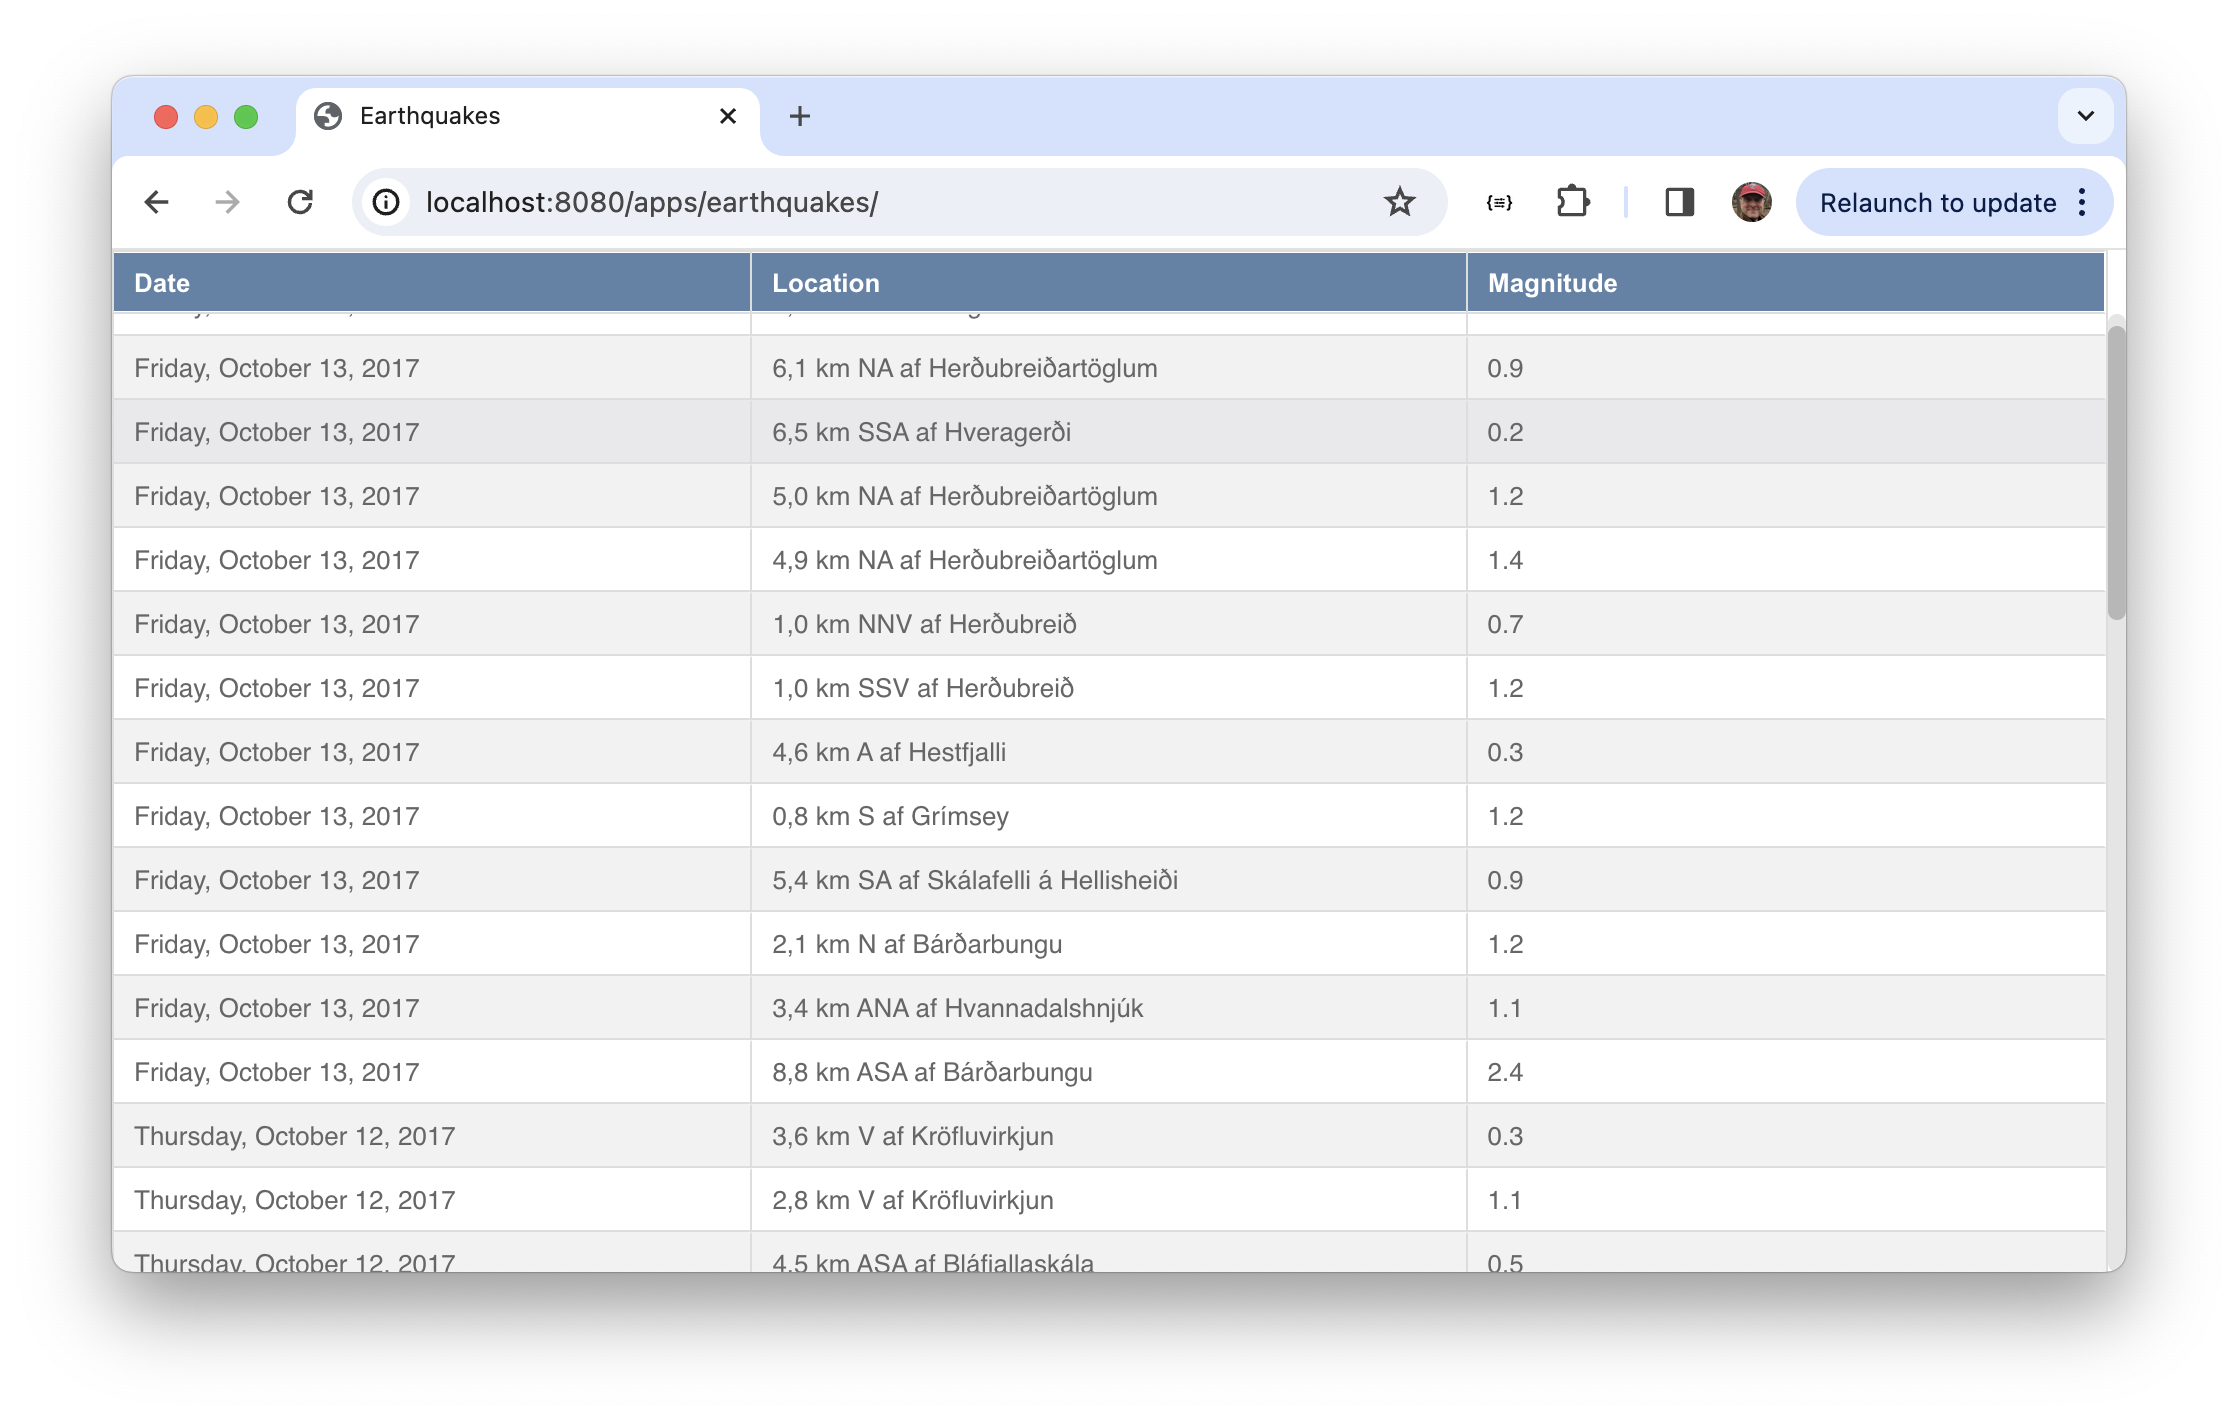This screenshot has width=2238, height=1420.
Task: Reload the Earthquakes page
Action: tap(300, 203)
